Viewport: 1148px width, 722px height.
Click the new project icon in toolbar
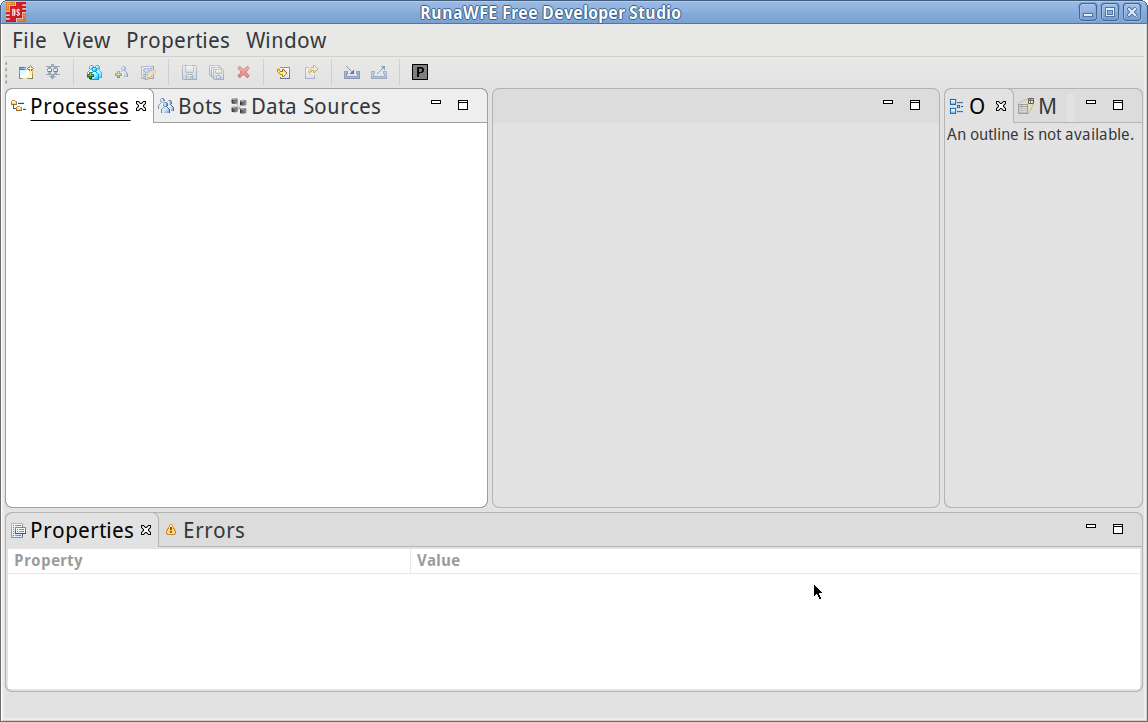click(26, 72)
